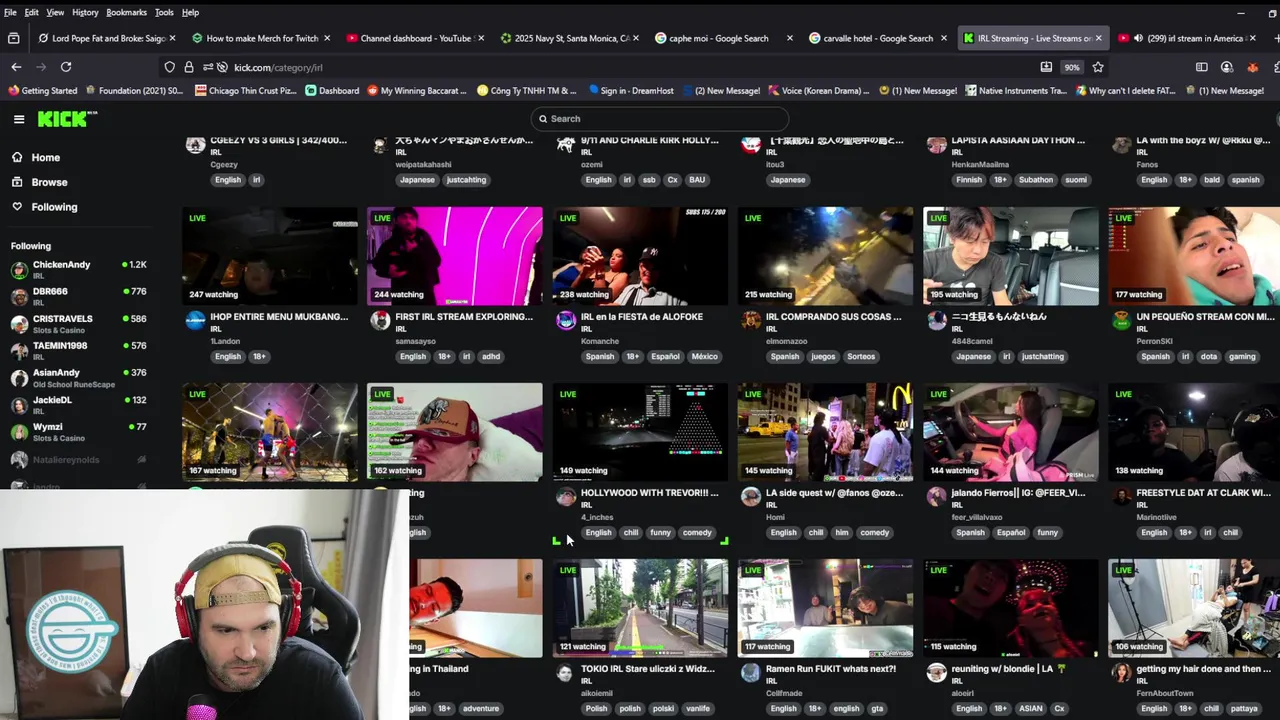
Task: Open the Native Instruments bookmark
Action: (x=1015, y=91)
